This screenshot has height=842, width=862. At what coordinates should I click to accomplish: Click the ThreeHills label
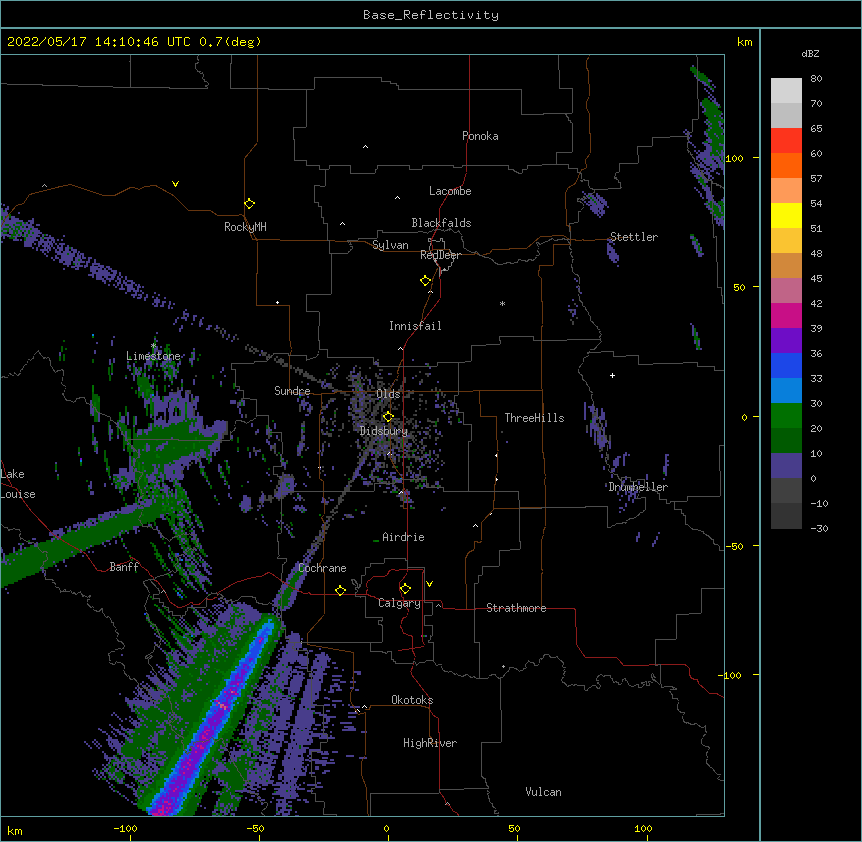pos(534,418)
